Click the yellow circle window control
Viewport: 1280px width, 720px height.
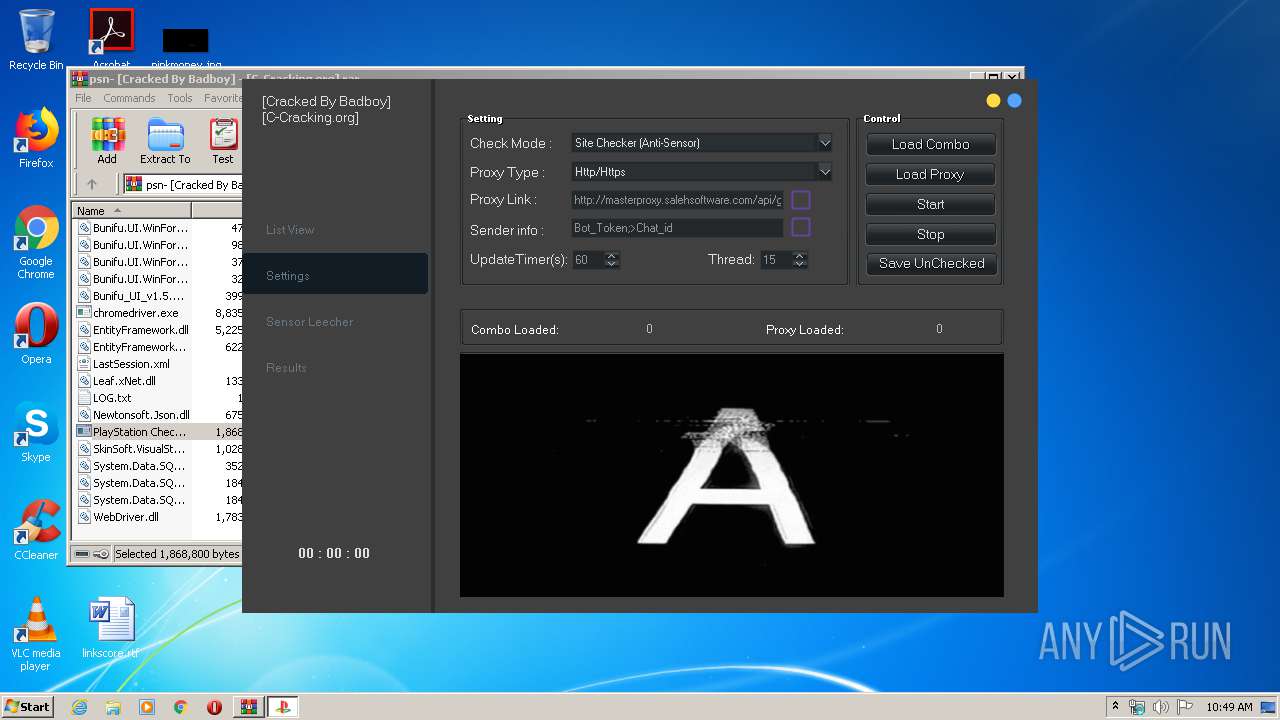point(993,100)
